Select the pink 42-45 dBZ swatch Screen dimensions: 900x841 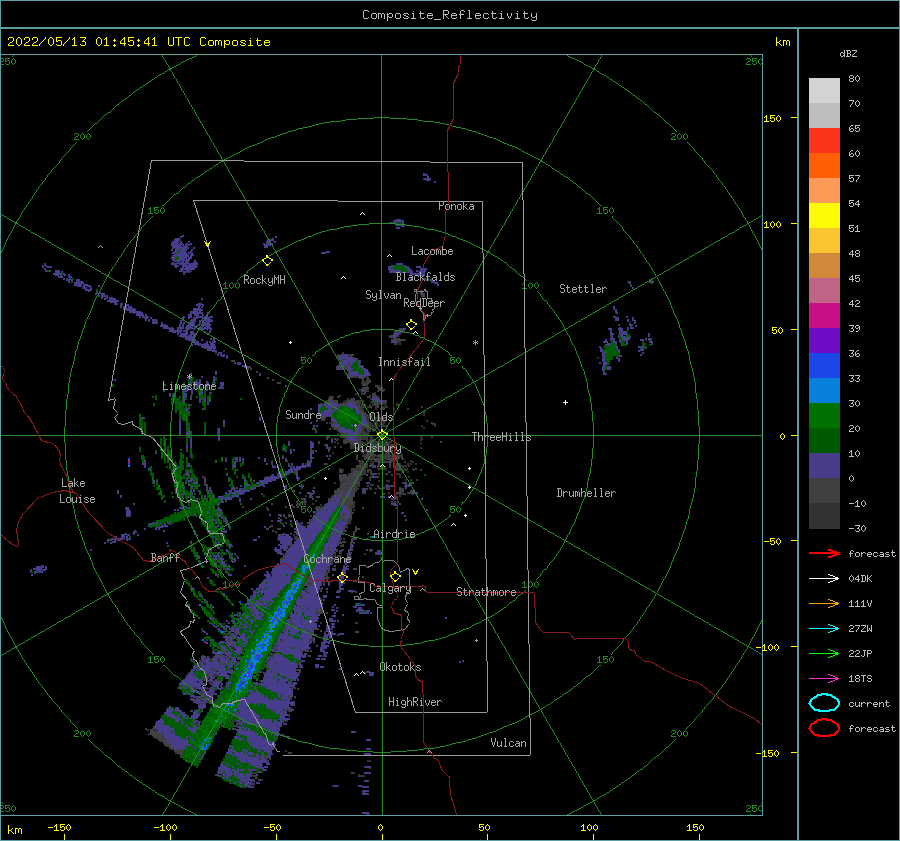click(824, 290)
